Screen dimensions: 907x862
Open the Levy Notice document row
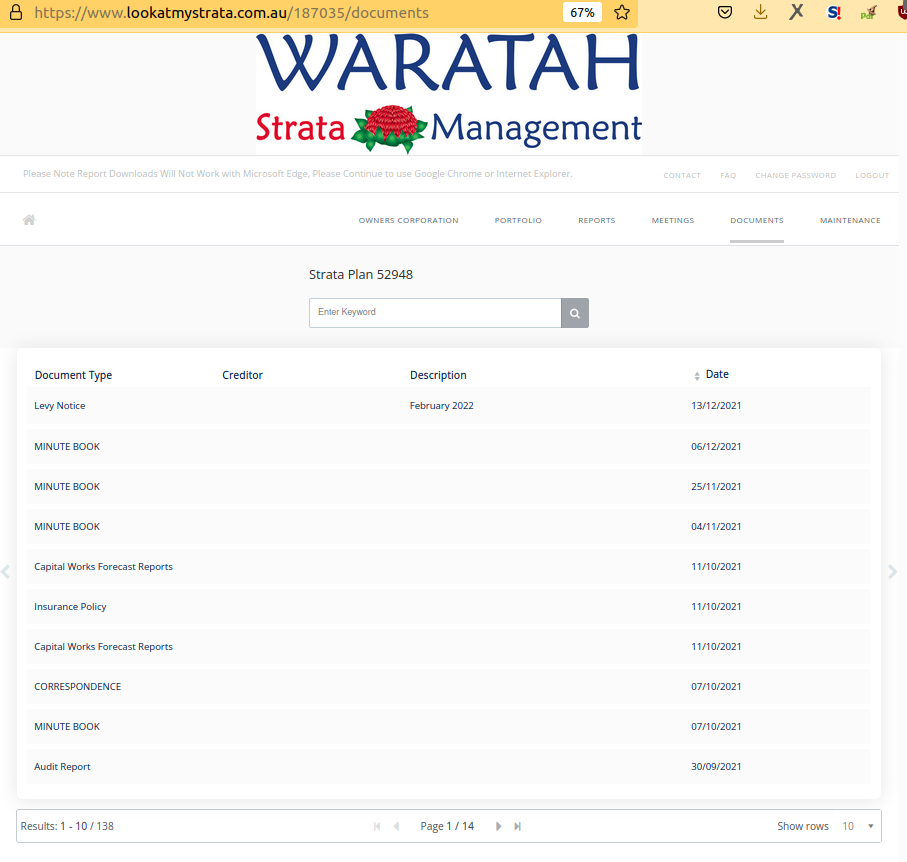pyautogui.click(x=449, y=406)
